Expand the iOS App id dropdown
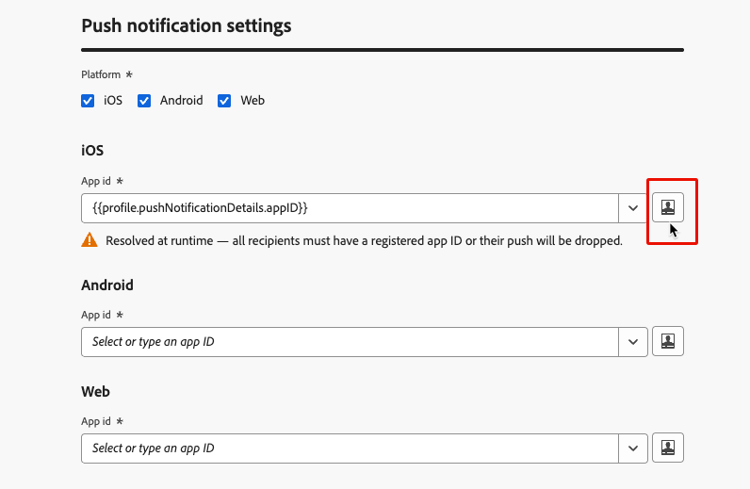This screenshot has width=750, height=489. 633,208
